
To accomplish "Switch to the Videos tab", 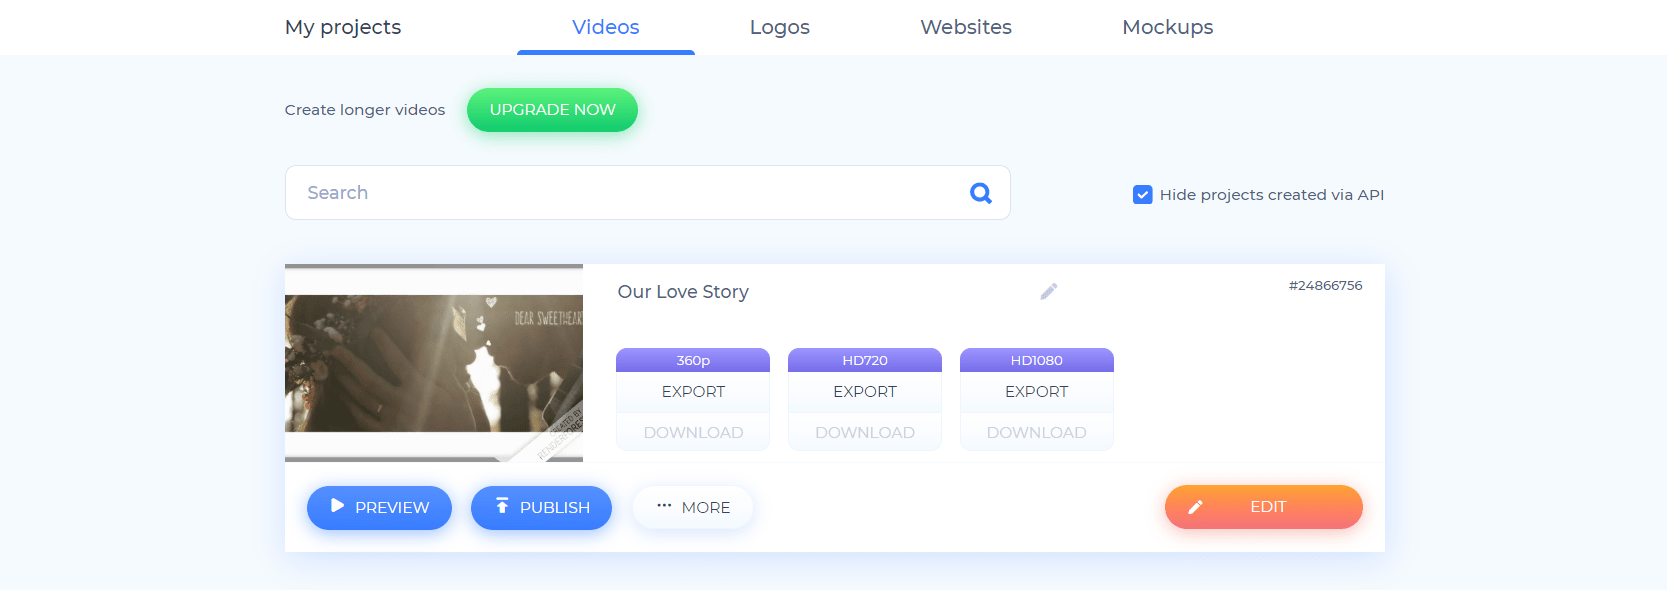I will (x=606, y=27).
